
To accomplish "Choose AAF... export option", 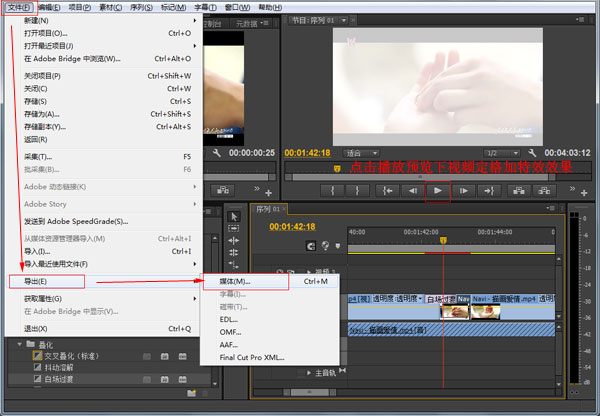I will tap(270, 345).
